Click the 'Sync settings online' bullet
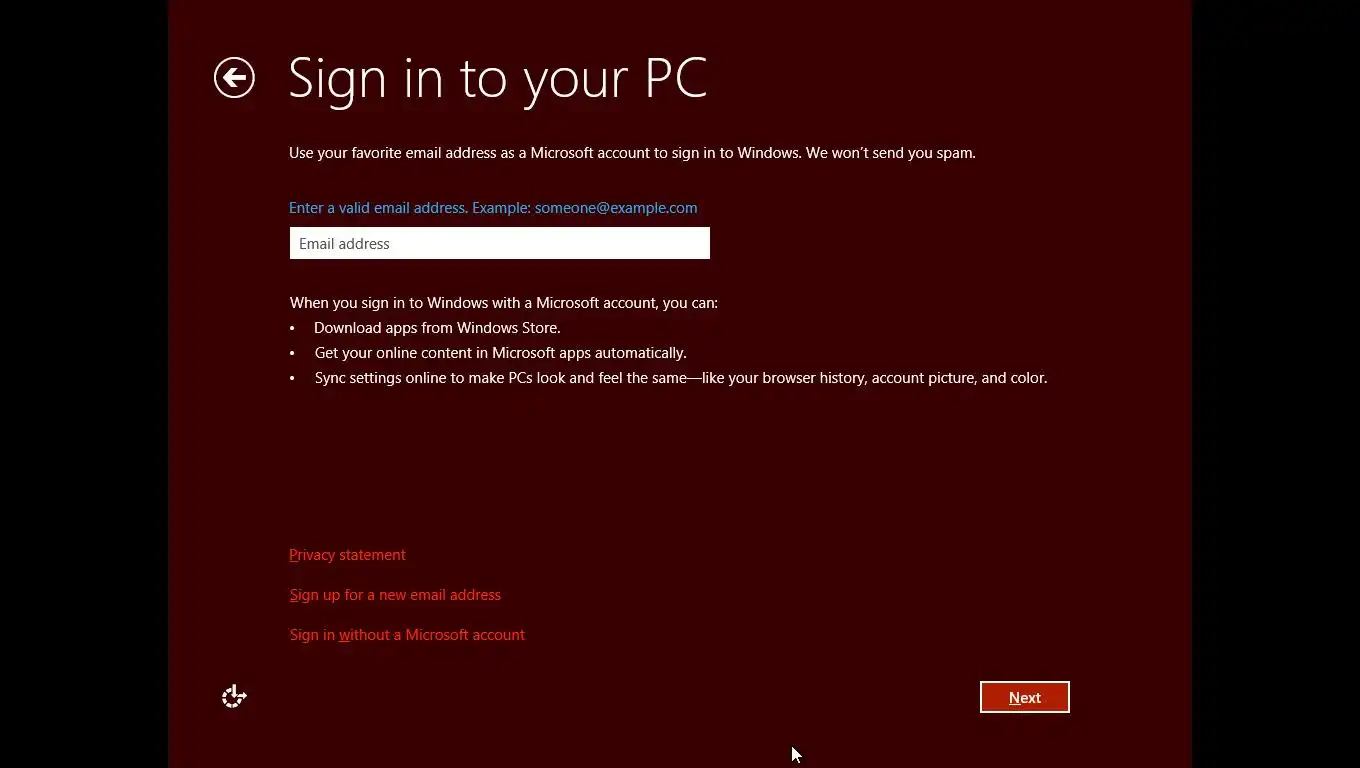The width and height of the screenshot is (1360, 768). click(681, 378)
